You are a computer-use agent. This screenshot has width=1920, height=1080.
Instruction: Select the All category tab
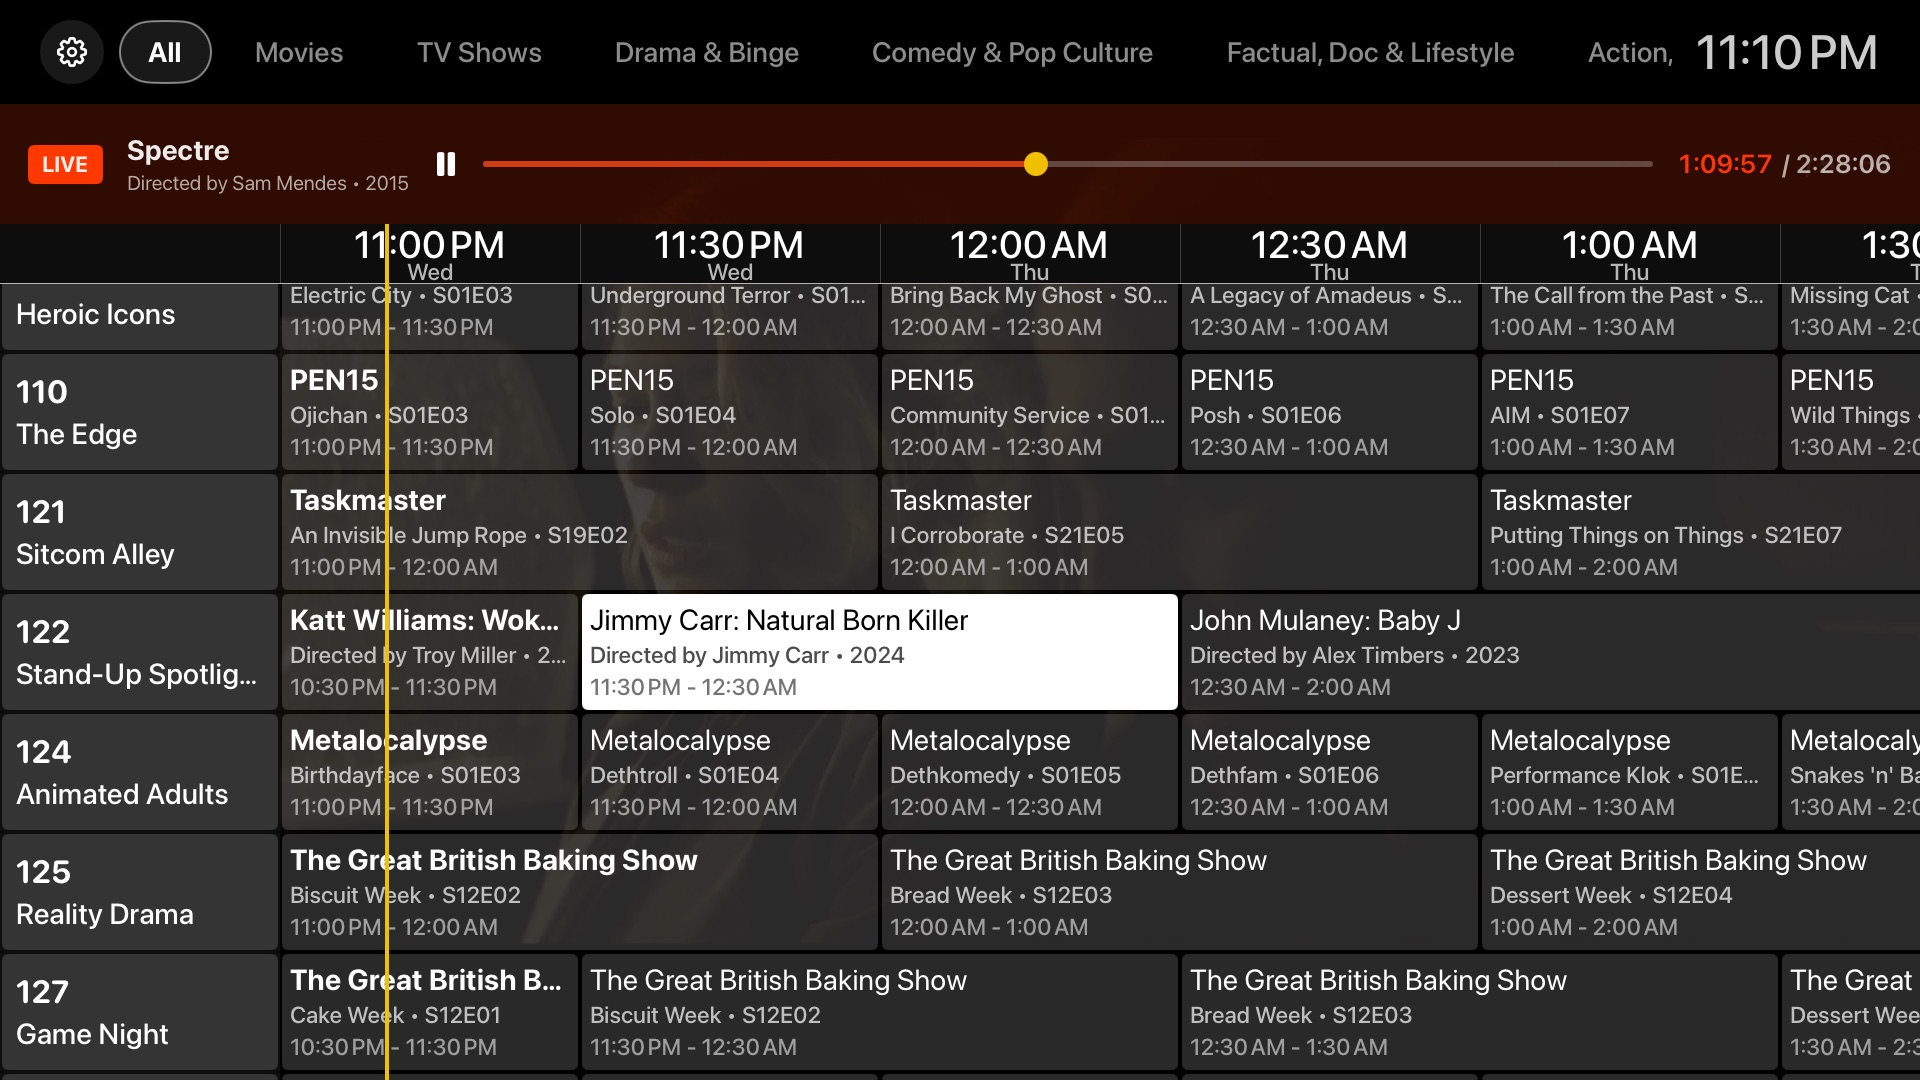[165, 52]
